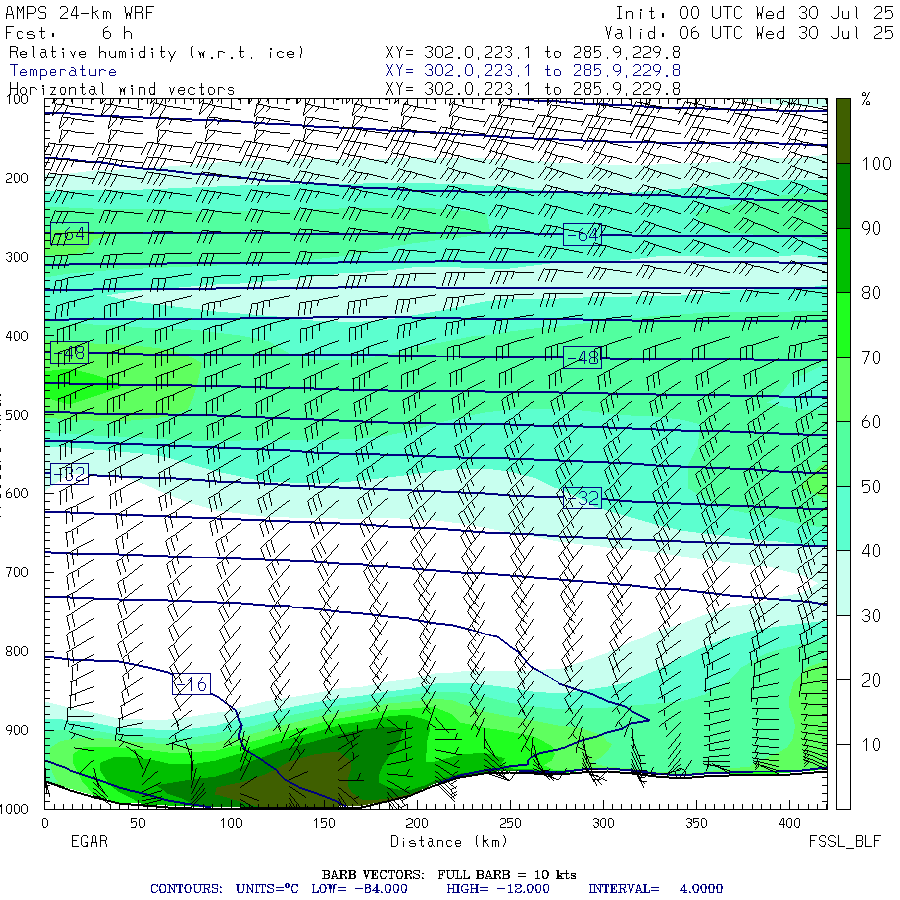Click the 40–50% turquoise colorbar swatch
900x900 pixels.
[843, 518]
